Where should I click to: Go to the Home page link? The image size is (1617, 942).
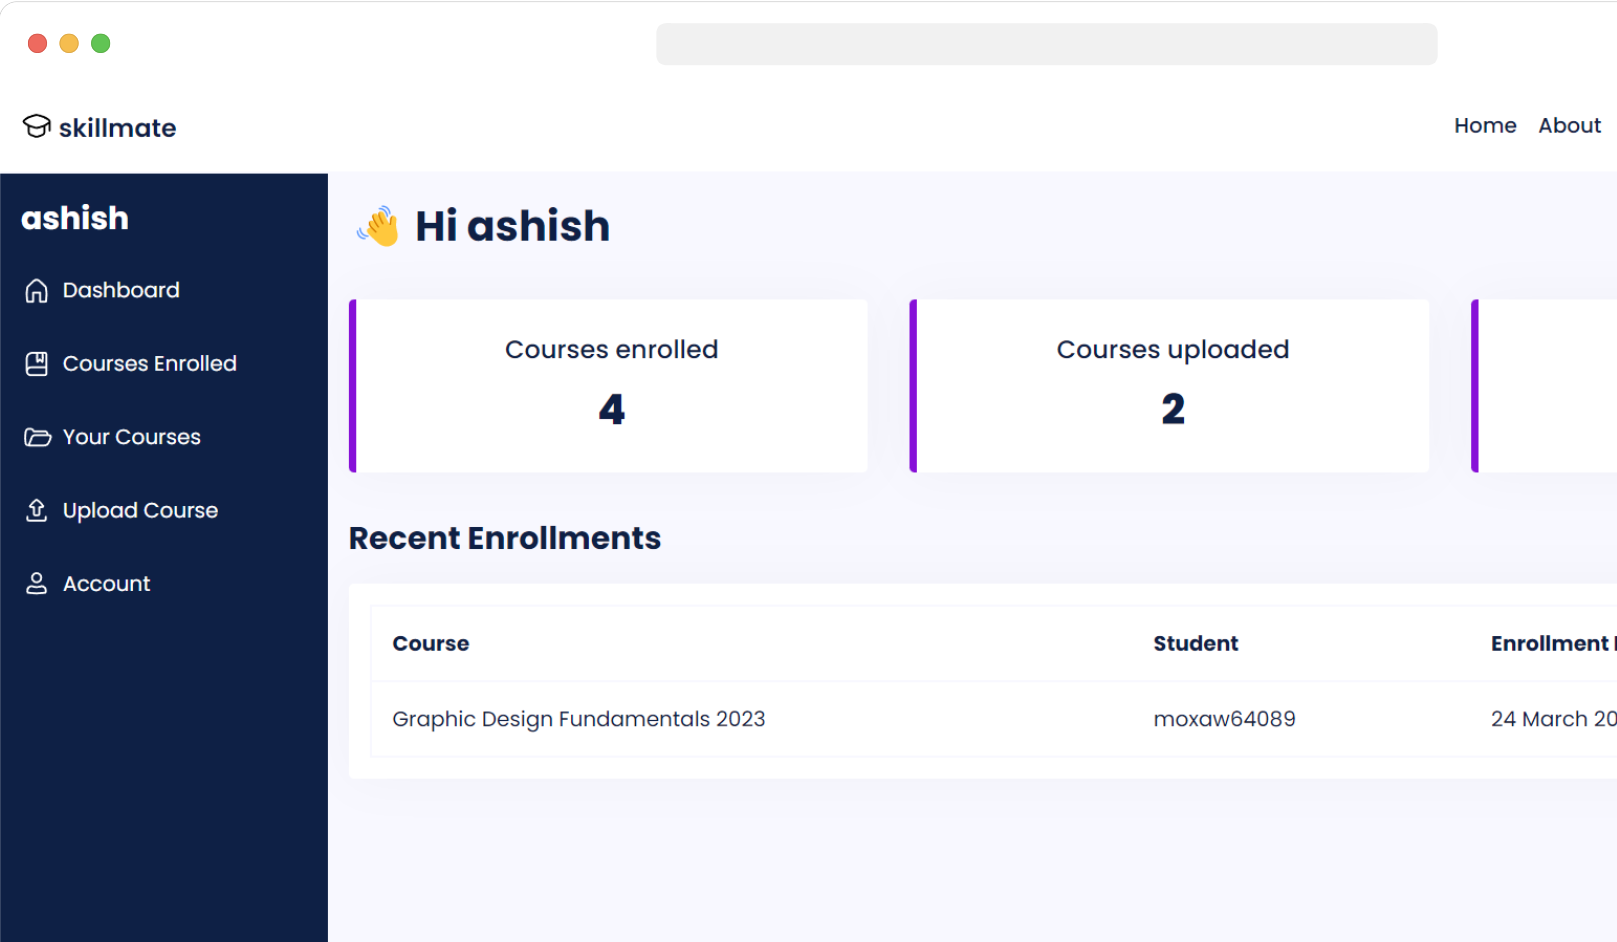[1484, 126]
